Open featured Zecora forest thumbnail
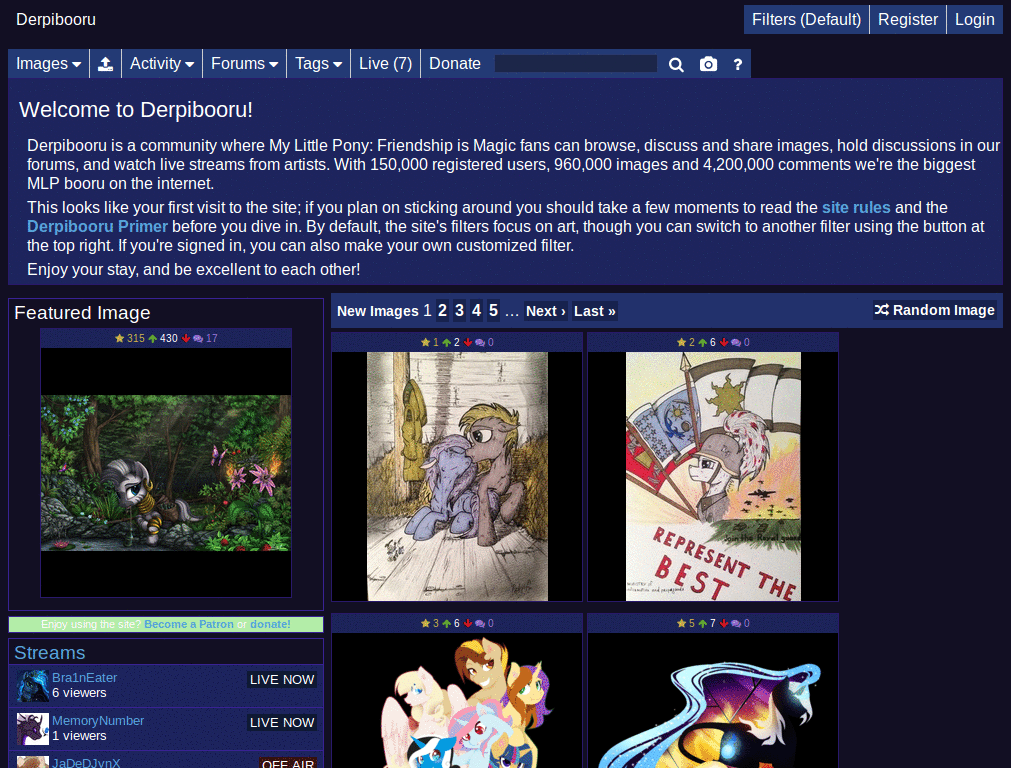This screenshot has width=1024, height=768. [166, 473]
